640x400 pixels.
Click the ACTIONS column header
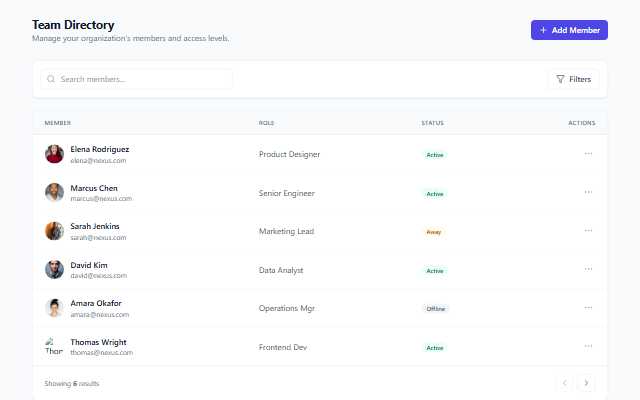tap(582, 123)
